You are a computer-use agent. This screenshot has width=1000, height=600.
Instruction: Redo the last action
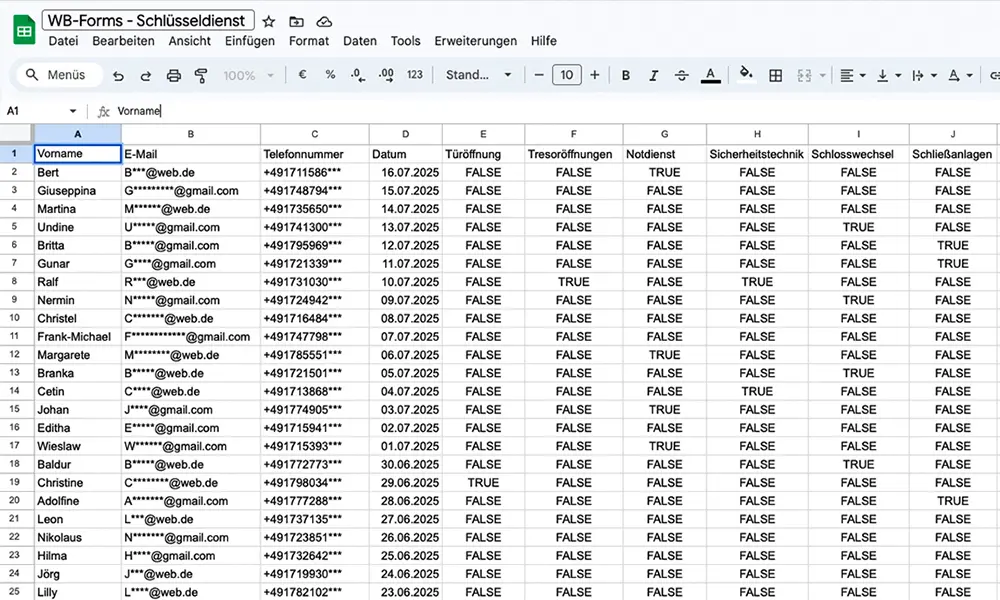click(x=145, y=75)
